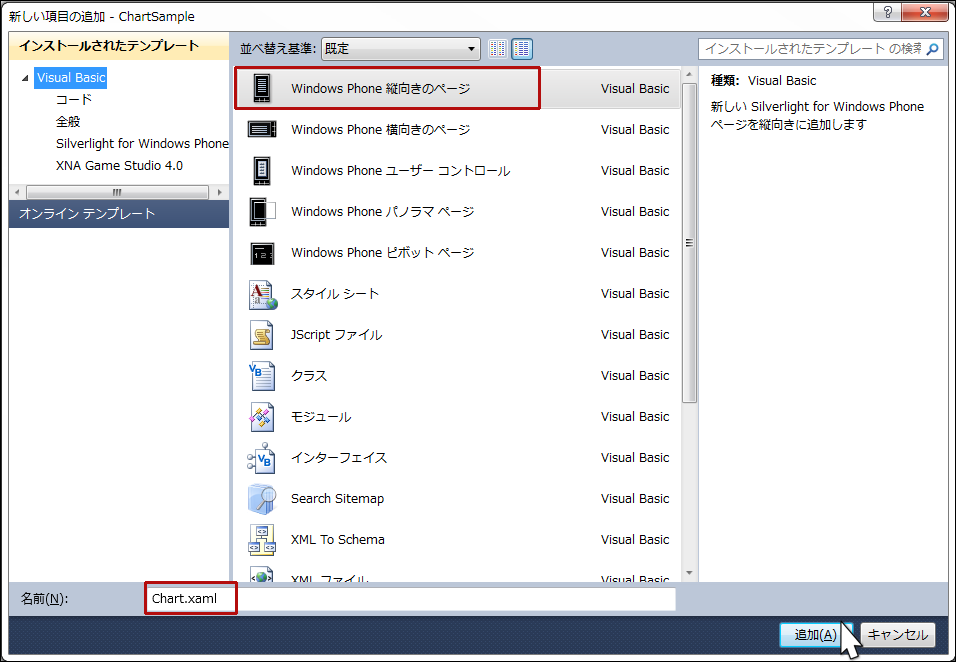Click the 'JScript ファイル' label
Screen dimensions: 956x662
click(x=337, y=335)
